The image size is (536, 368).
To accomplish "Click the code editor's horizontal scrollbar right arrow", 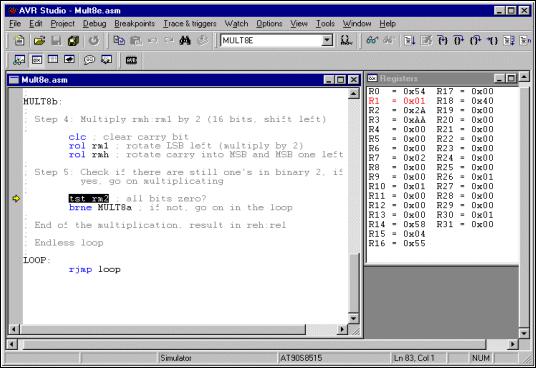I will click(342, 329).
